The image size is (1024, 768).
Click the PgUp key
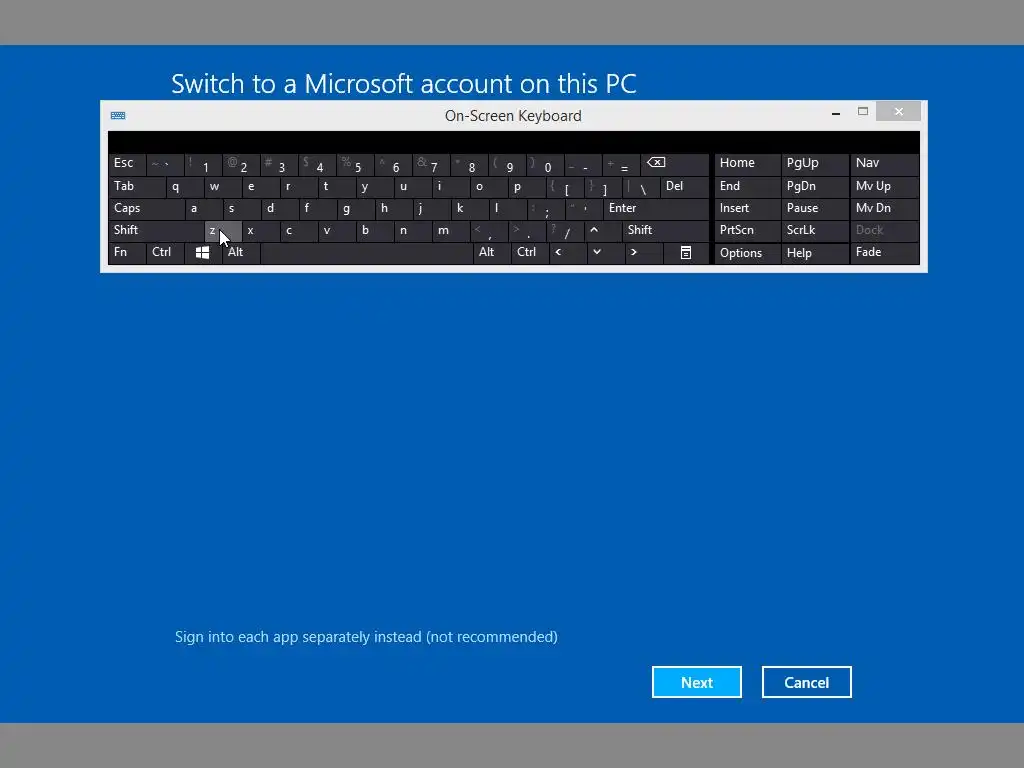(815, 164)
